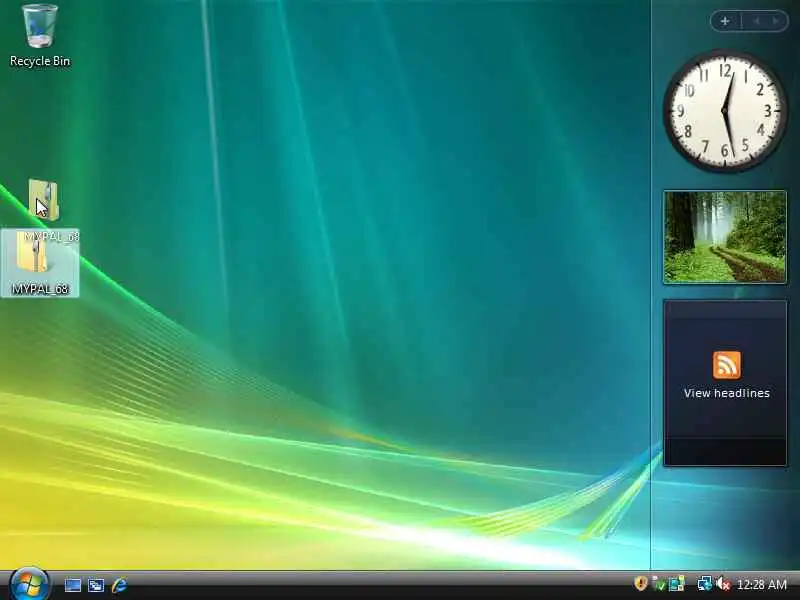Open the Windows Start orb
The height and width of the screenshot is (600, 800).
pyautogui.click(x=30, y=584)
